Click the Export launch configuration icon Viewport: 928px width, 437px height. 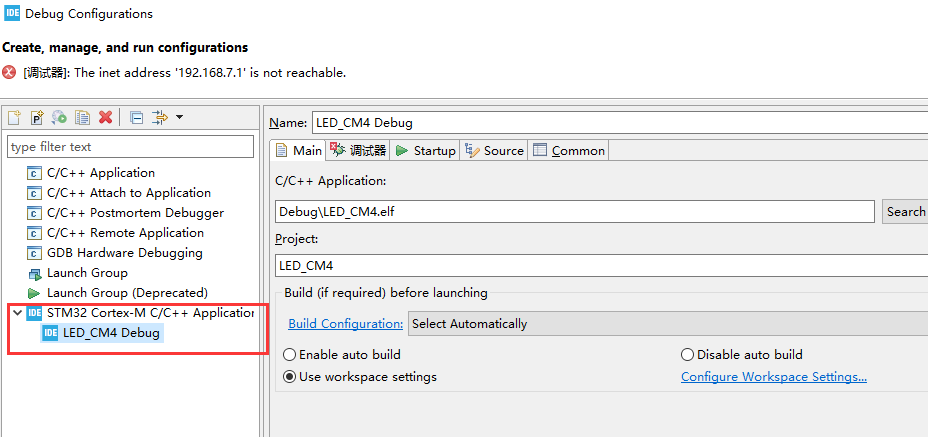(x=59, y=118)
